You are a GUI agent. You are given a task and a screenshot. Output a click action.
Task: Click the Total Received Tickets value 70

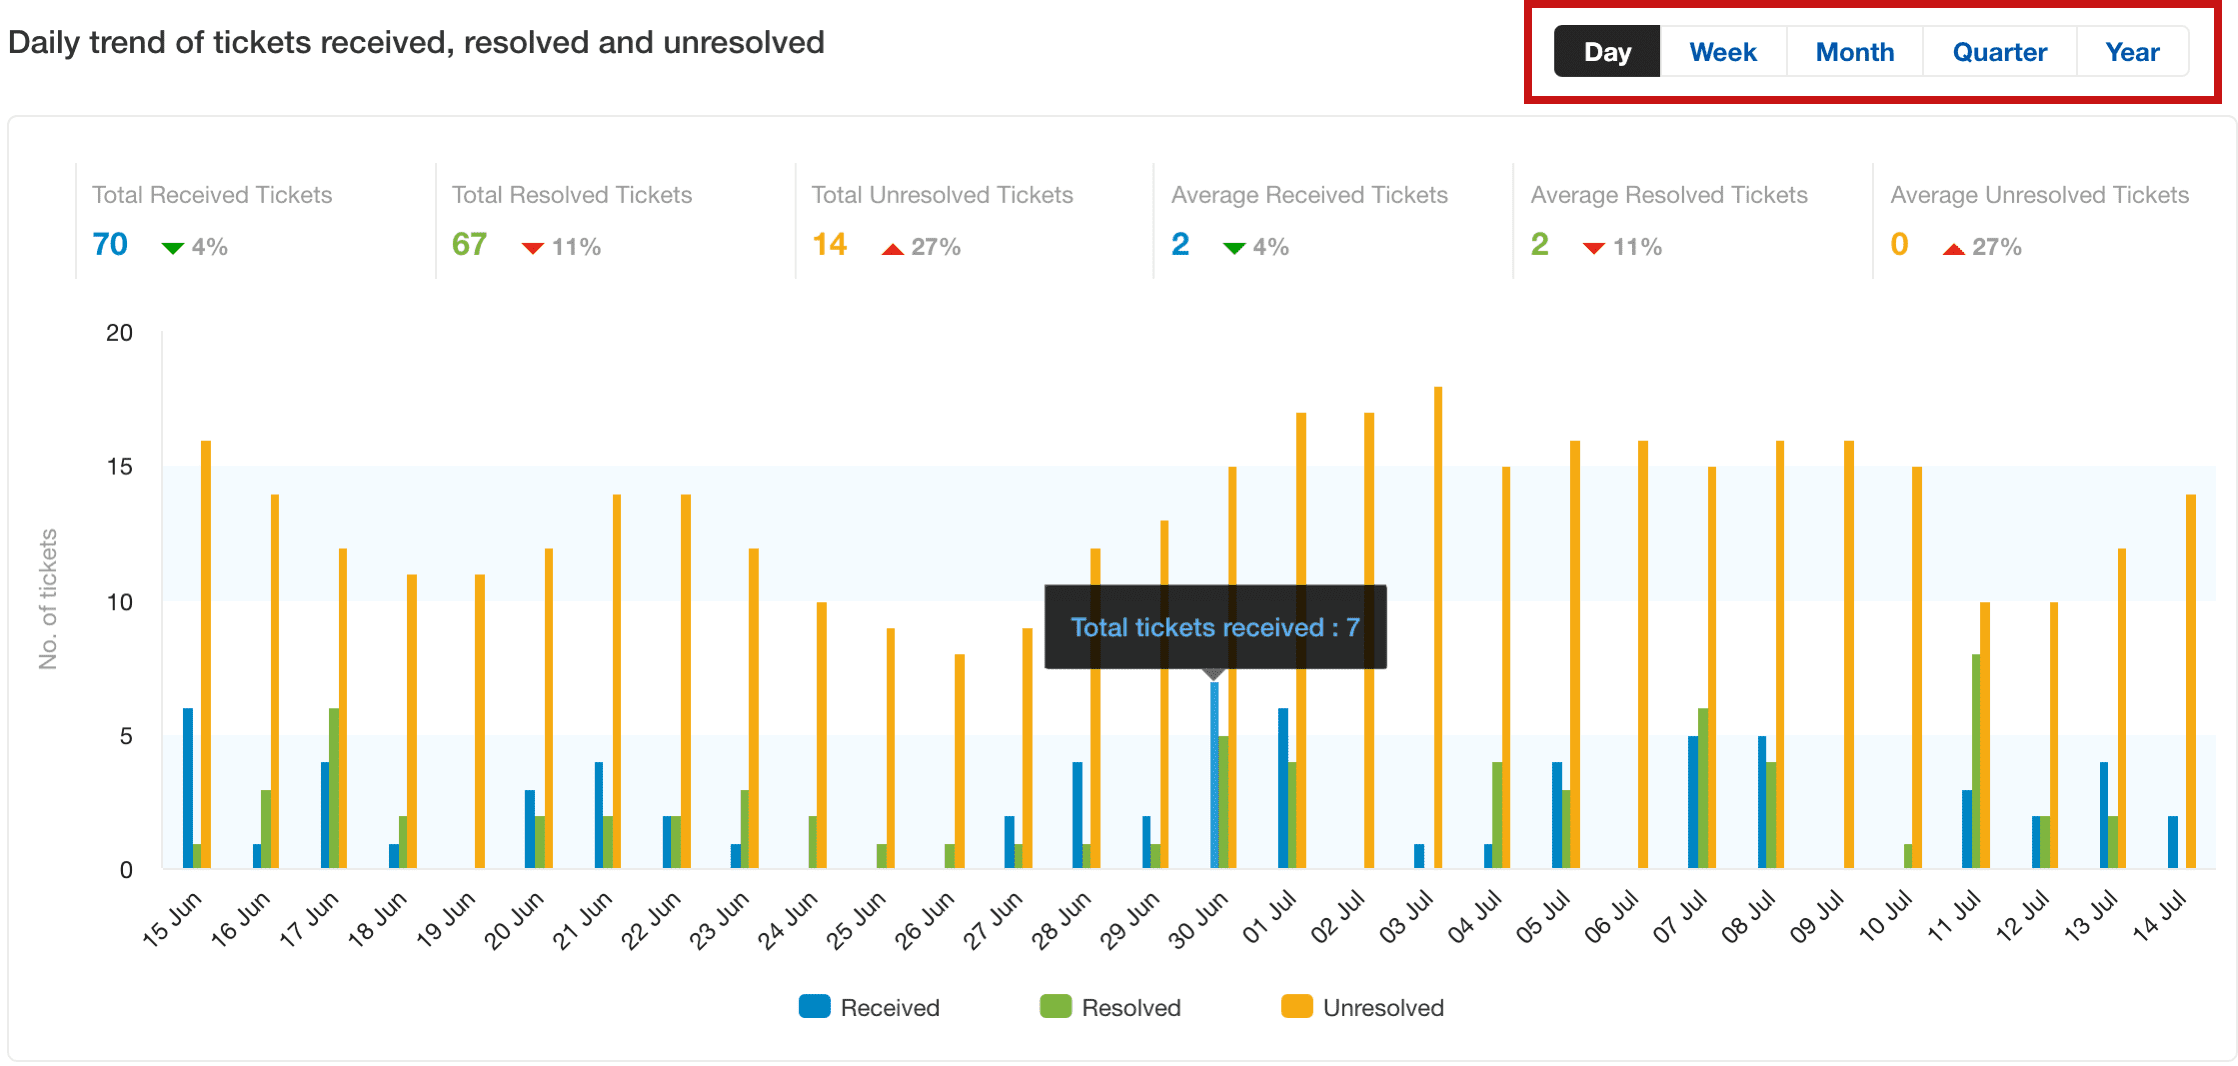[110, 244]
